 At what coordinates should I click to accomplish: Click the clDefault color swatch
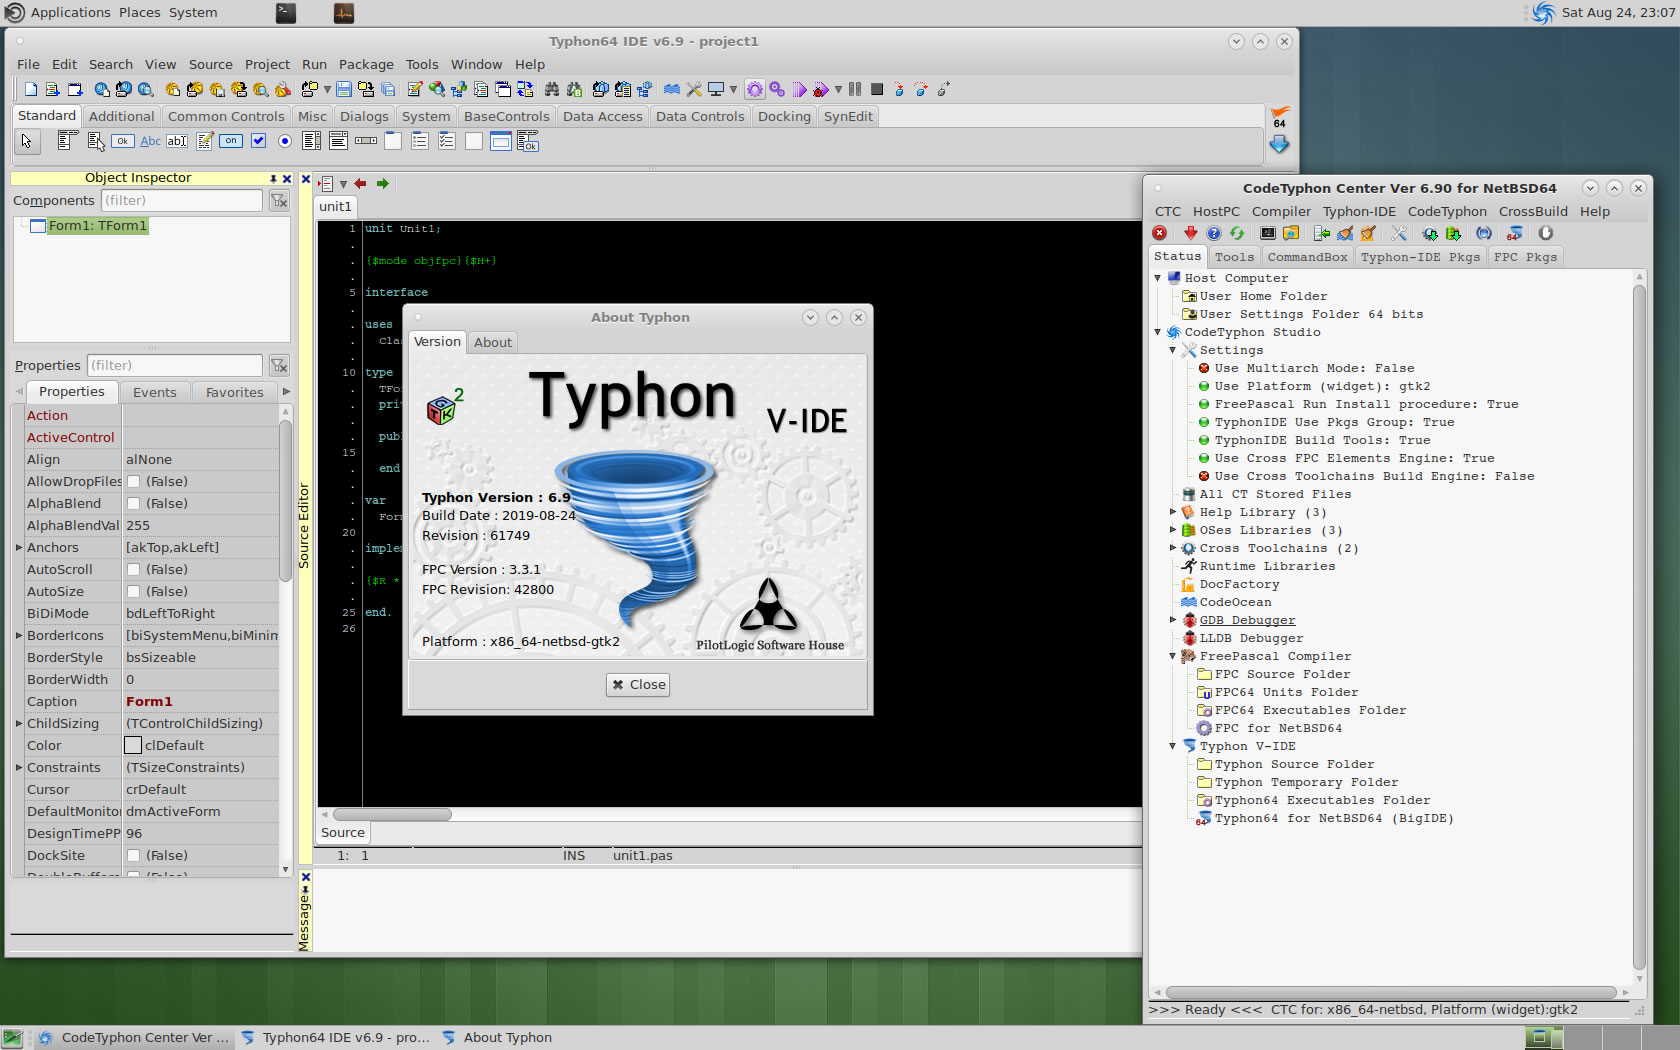(x=133, y=746)
